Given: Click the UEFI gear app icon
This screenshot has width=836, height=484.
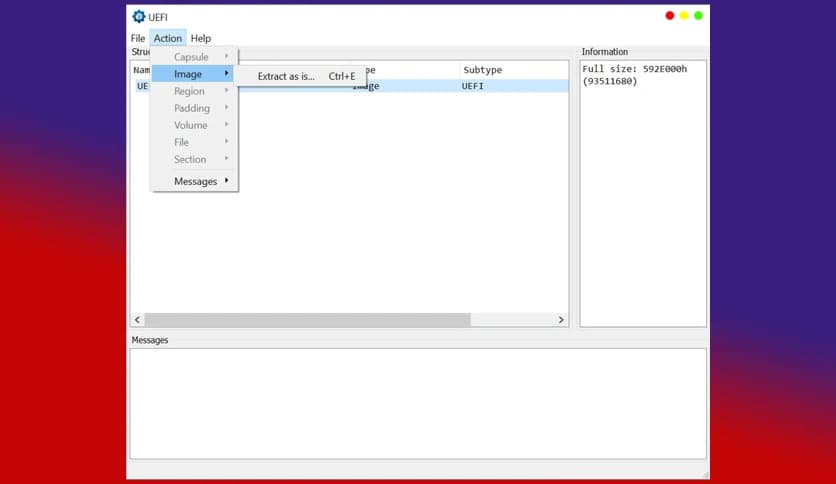Looking at the screenshot, I should tap(139, 17).
